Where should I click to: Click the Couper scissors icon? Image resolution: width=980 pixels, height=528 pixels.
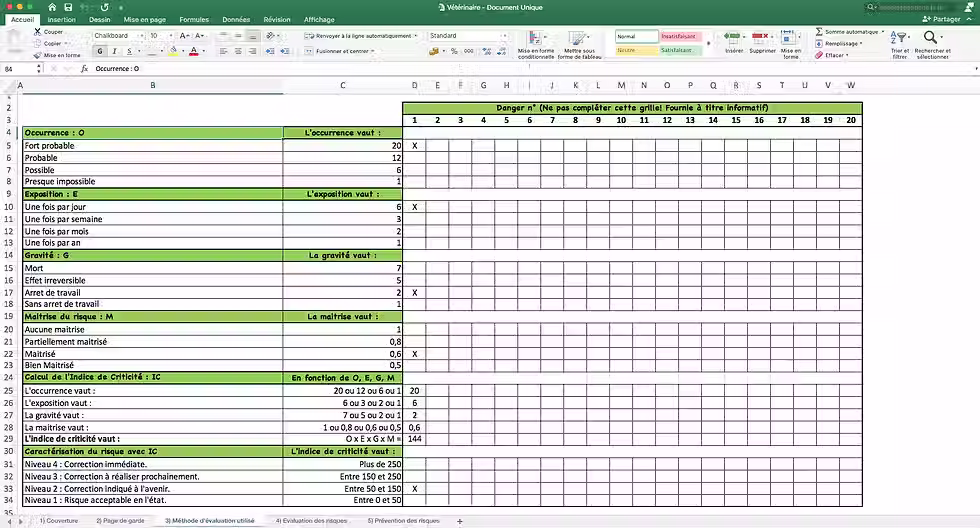[x=38, y=31]
